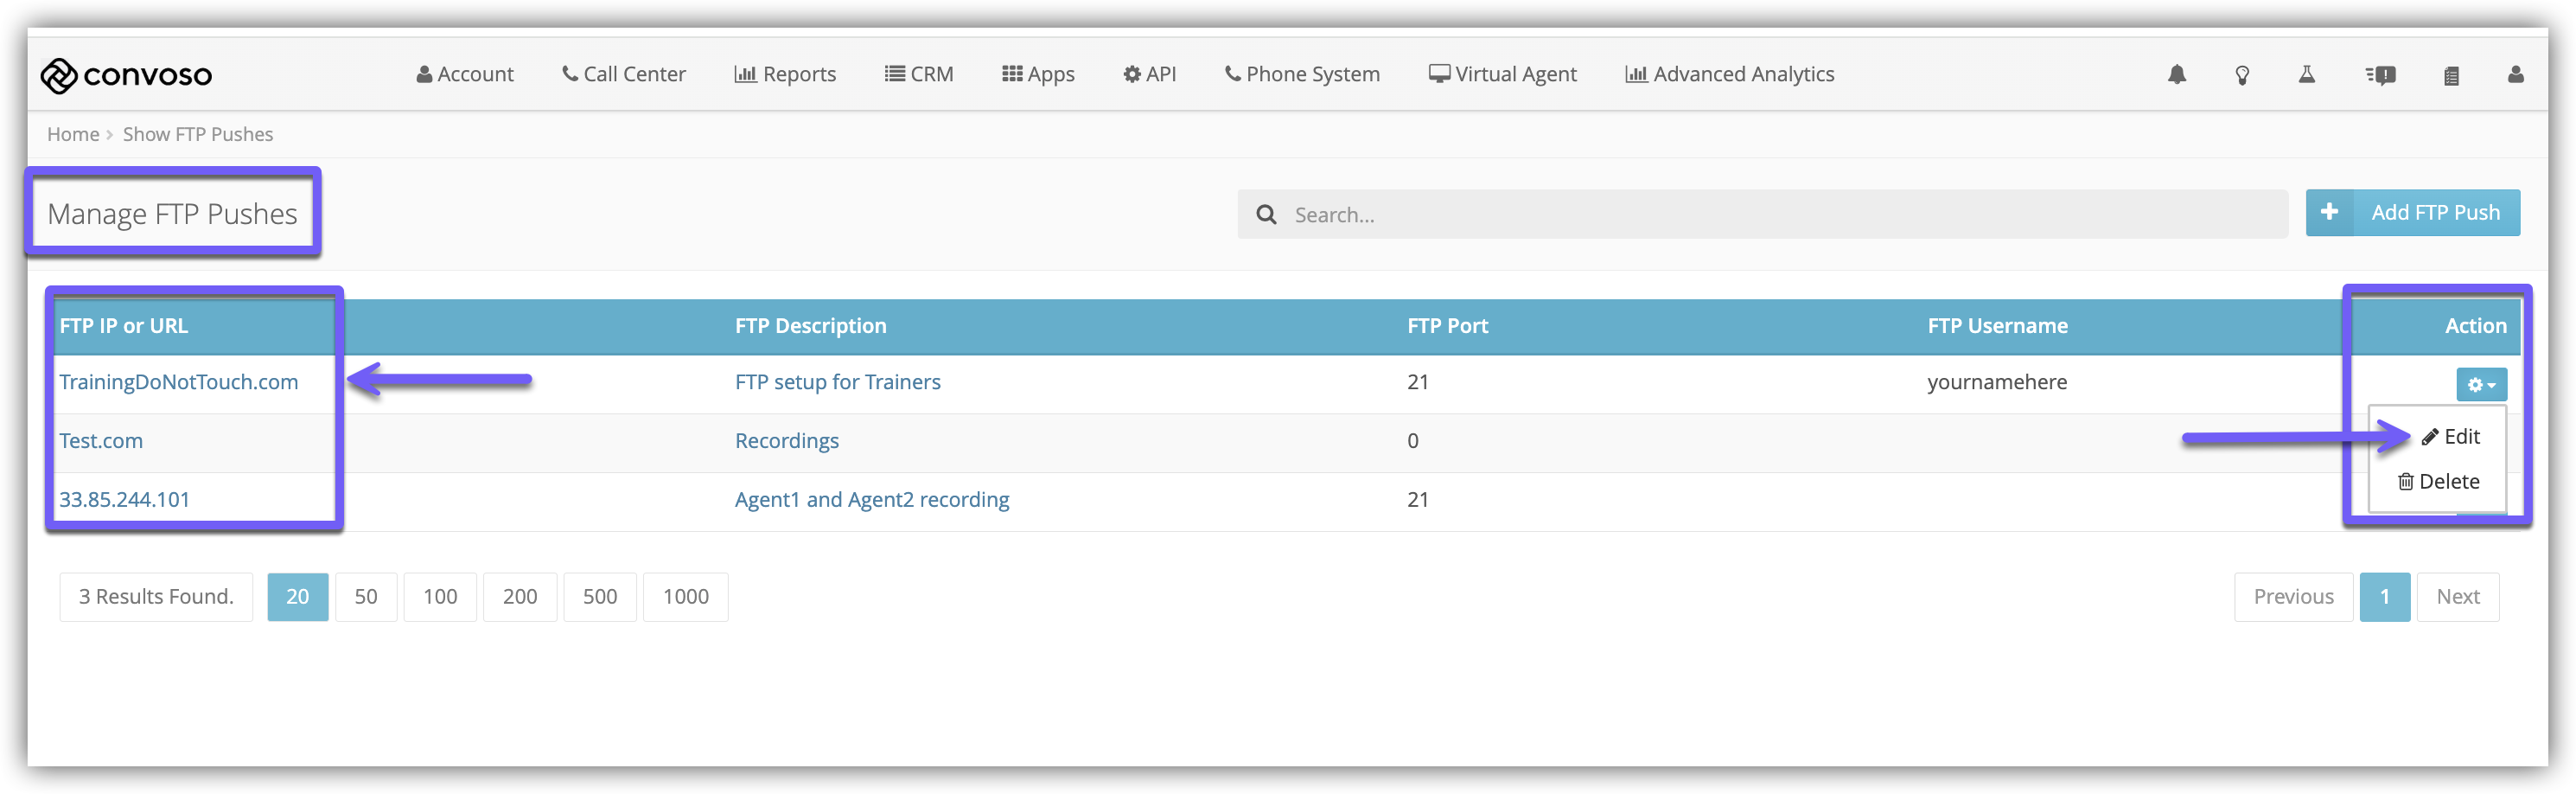Screen dimensions: 2576x794
Task: Open the checklist document icon
Action: [2450, 75]
